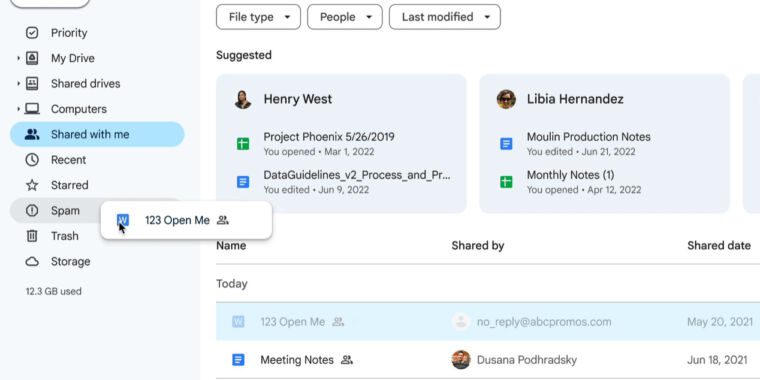Open the Priority section icon
The image size is (760, 380).
32,33
